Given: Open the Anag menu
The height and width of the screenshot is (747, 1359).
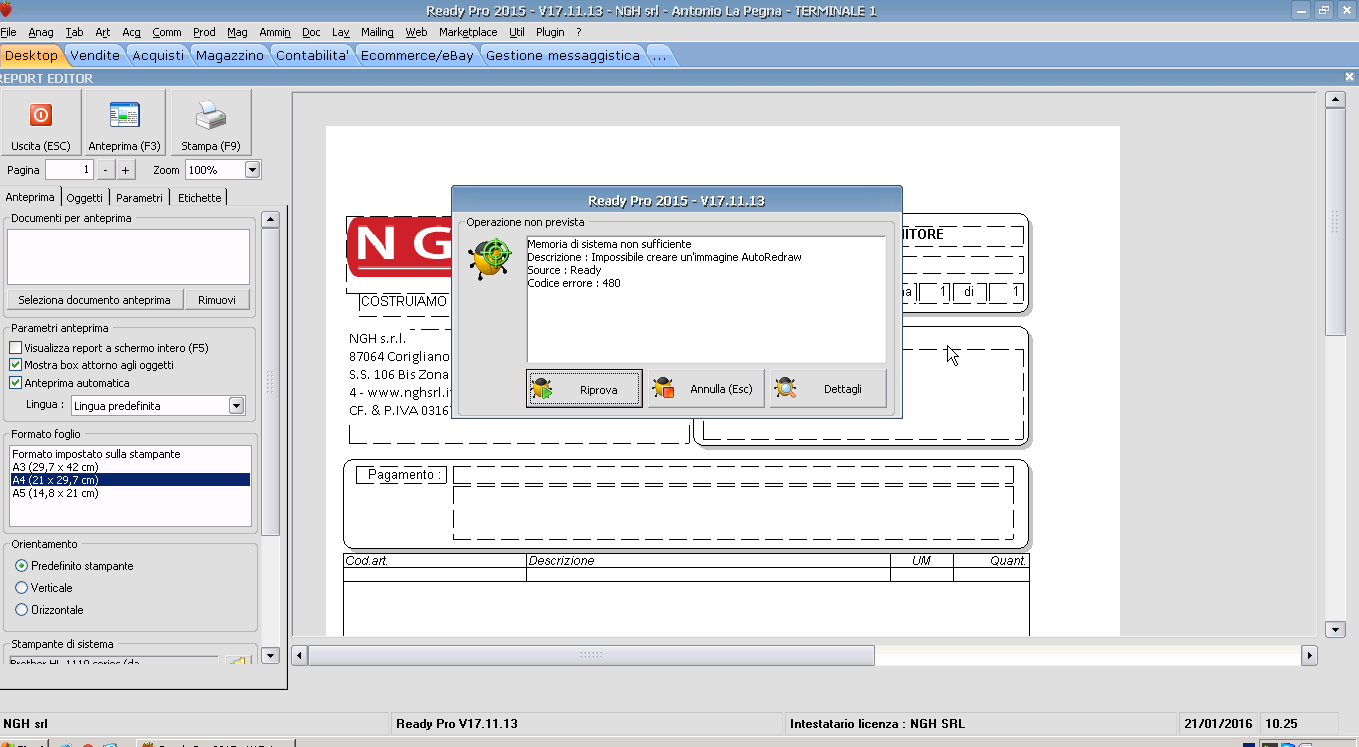Looking at the screenshot, I should pos(41,32).
